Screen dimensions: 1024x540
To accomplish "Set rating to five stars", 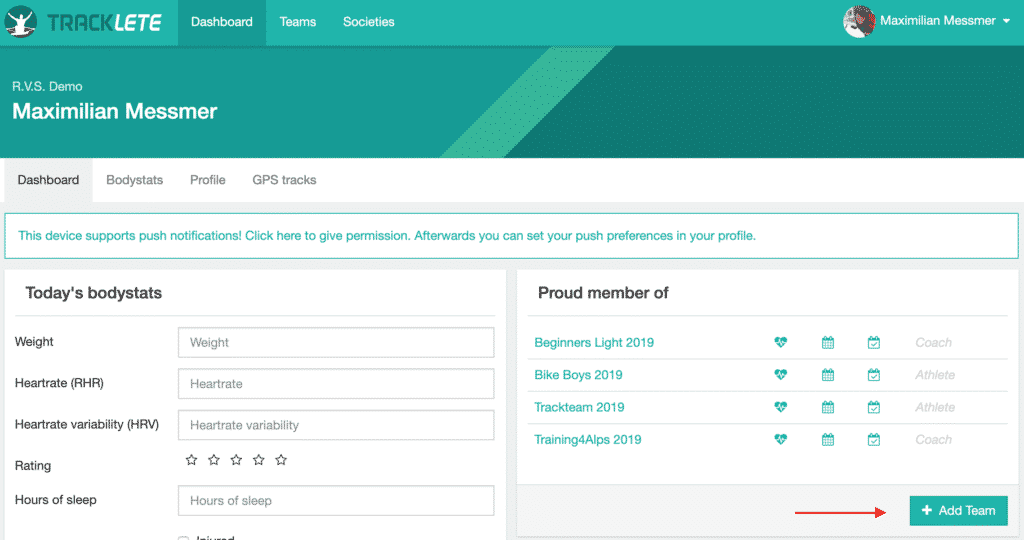I will 281,460.
